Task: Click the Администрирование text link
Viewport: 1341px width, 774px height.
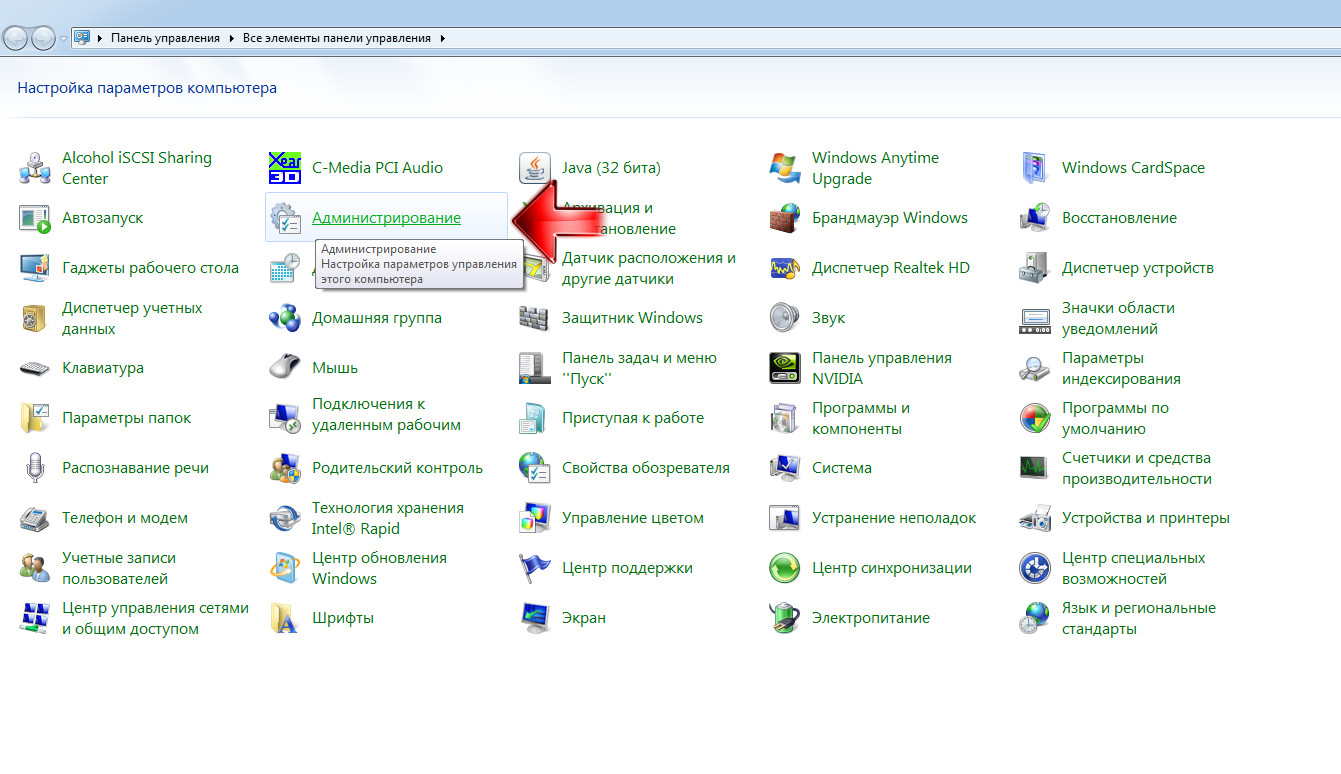Action: tap(386, 218)
